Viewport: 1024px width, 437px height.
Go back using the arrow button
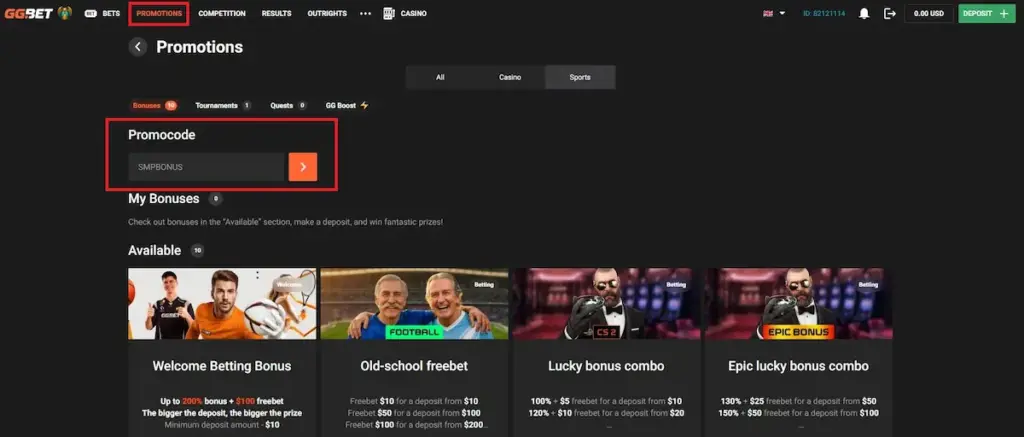(x=138, y=46)
